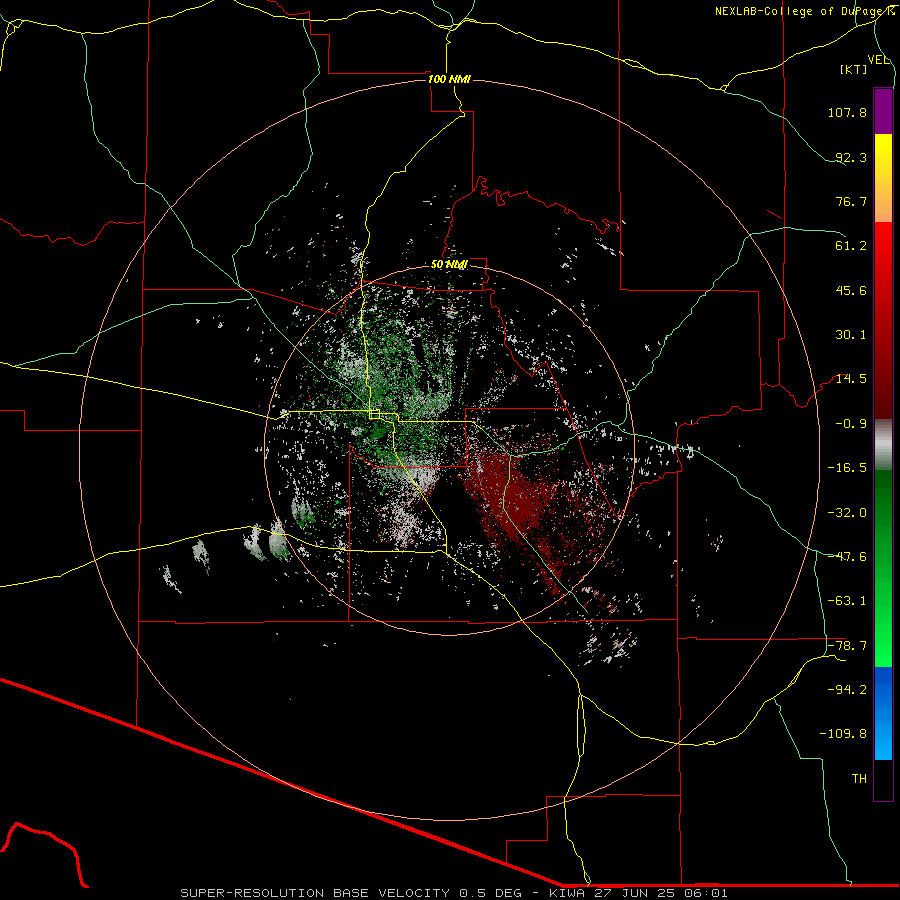Screen dimensions: 900x900
Task: Pick the yellow-orange segment of the color bar
Action: point(883,178)
